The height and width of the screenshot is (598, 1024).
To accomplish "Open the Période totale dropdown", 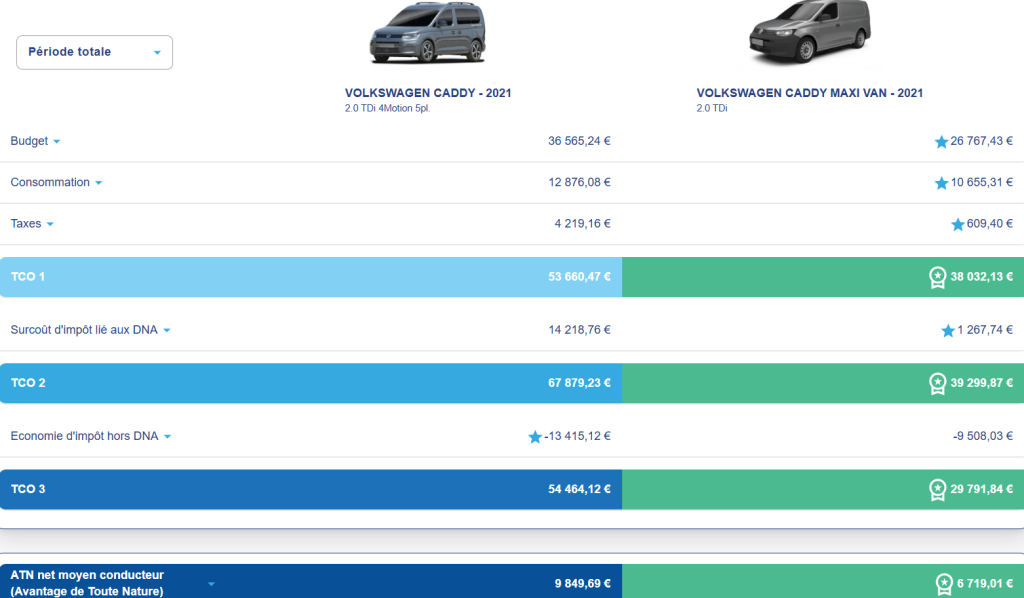I will click(x=94, y=52).
